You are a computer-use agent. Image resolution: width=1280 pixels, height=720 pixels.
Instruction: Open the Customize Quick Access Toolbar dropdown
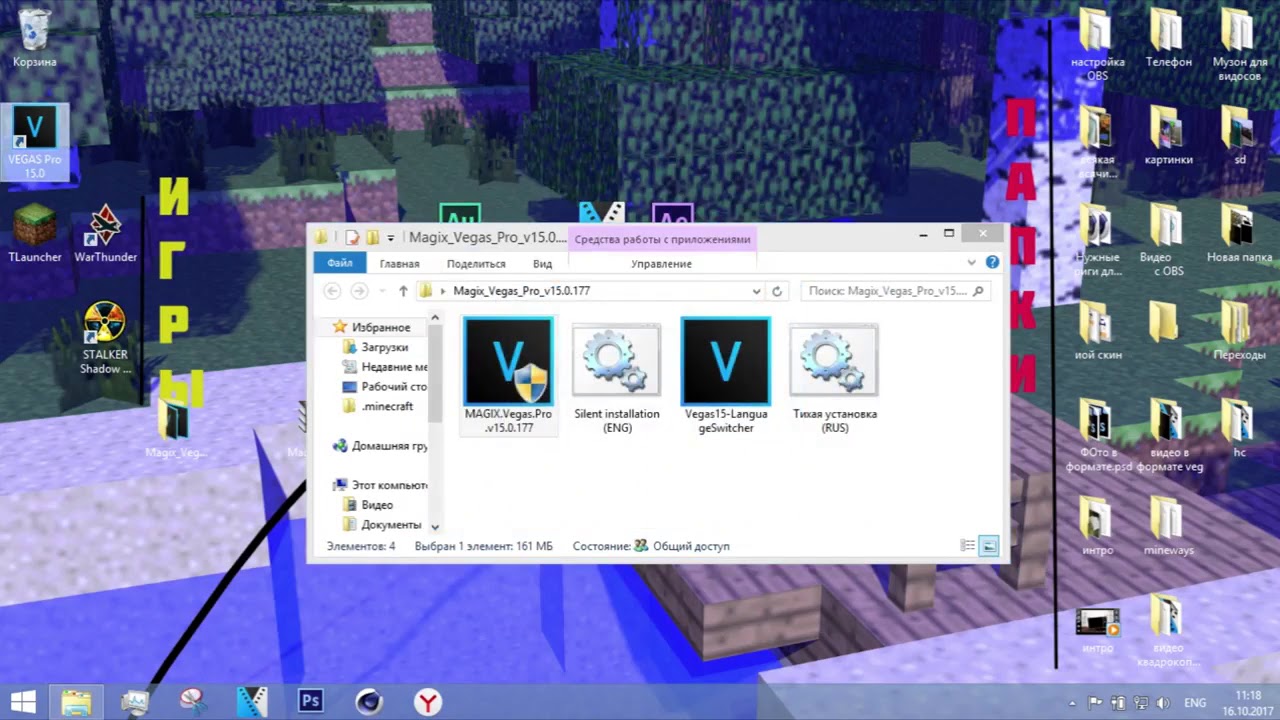[x=391, y=238]
